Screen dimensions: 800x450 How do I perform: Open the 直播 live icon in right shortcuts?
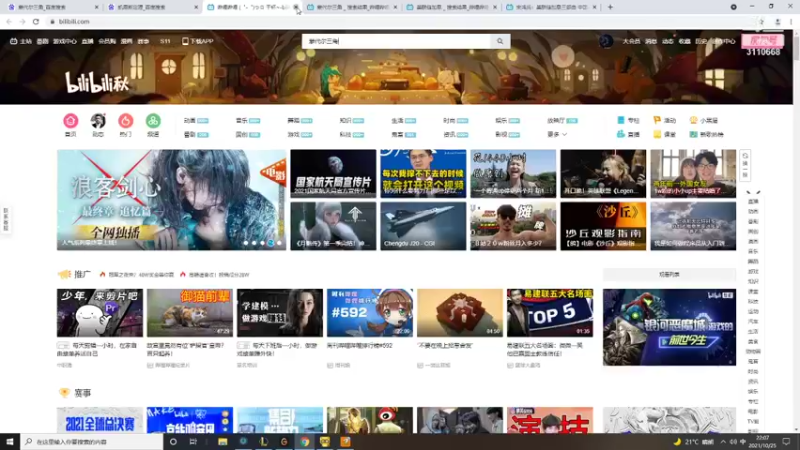point(621,134)
